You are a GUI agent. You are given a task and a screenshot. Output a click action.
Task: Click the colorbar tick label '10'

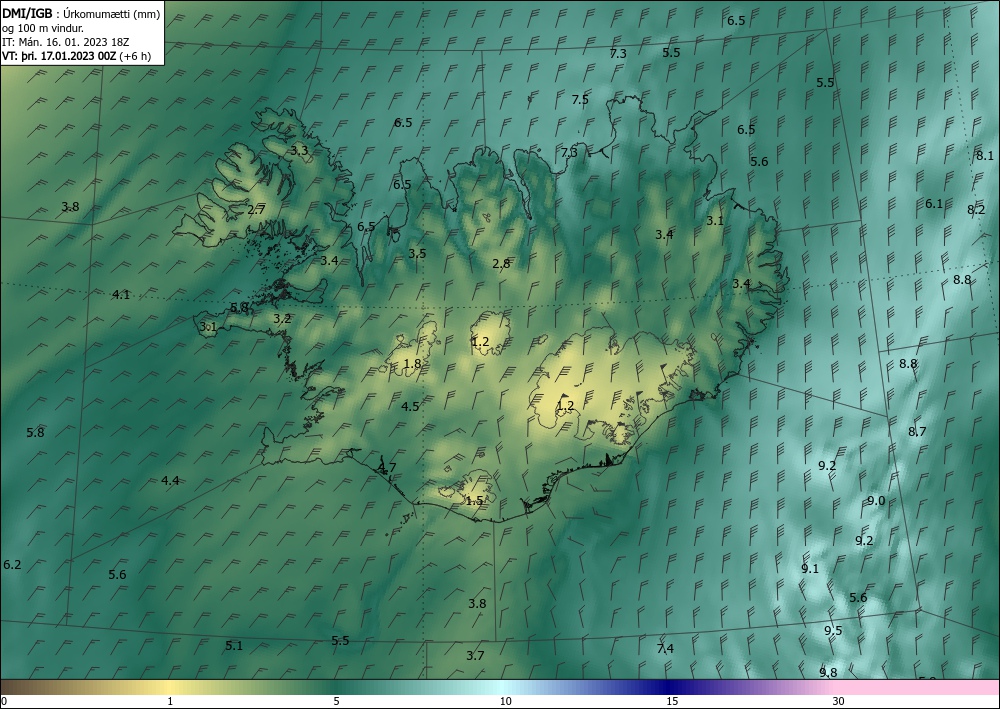coord(505,701)
